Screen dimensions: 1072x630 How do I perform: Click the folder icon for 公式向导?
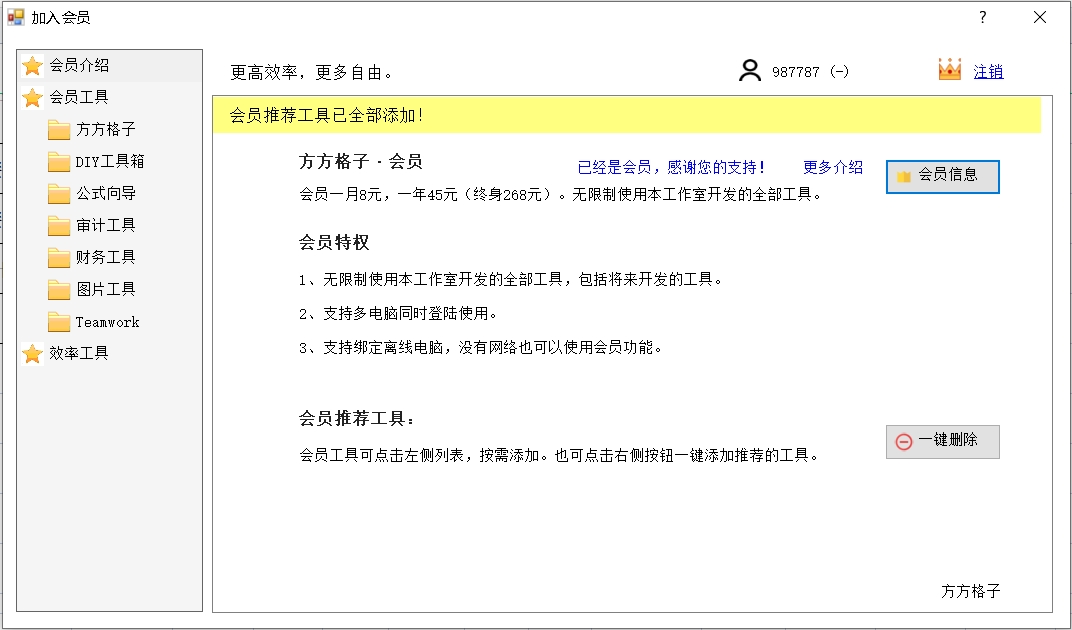[59, 194]
